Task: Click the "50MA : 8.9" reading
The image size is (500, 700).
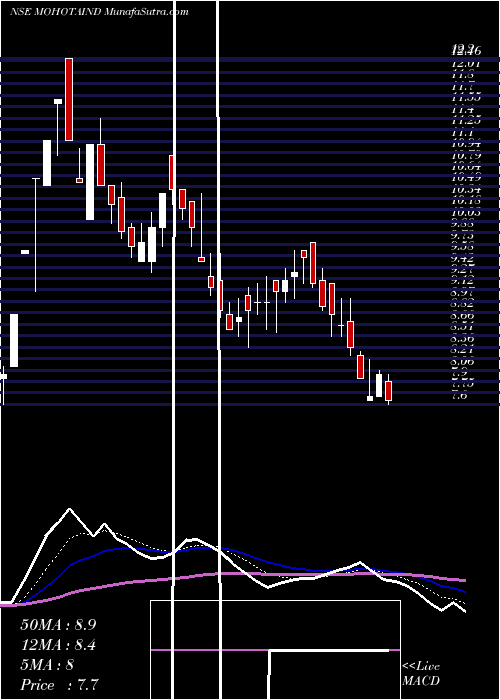Action: [58, 625]
